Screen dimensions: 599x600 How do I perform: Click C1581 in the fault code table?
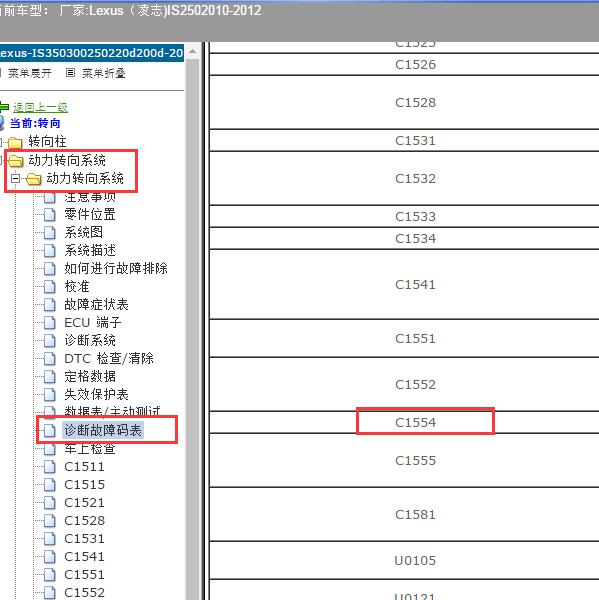pos(415,514)
